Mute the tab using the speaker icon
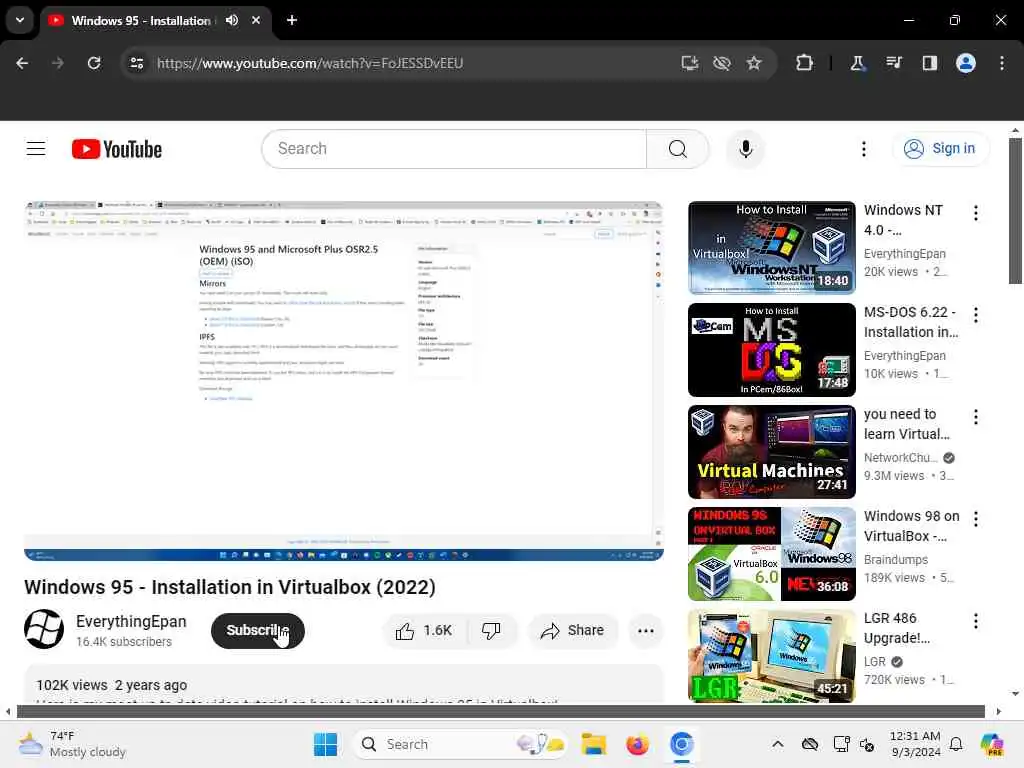Screen dimensions: 1024x768 click(232, 20)
